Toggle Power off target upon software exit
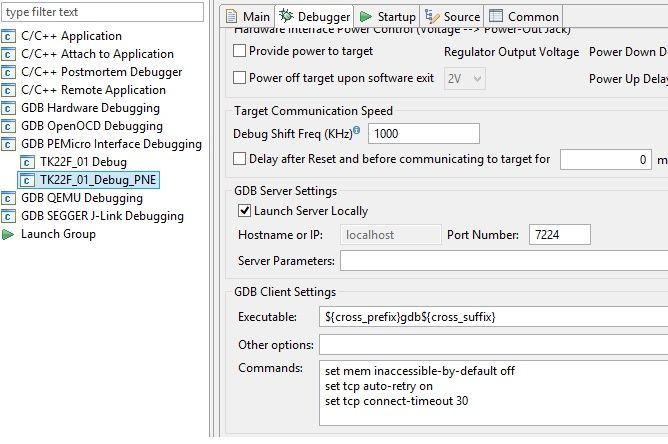Image resolution: width=668 pixels, height=444 pixels. 239,77
